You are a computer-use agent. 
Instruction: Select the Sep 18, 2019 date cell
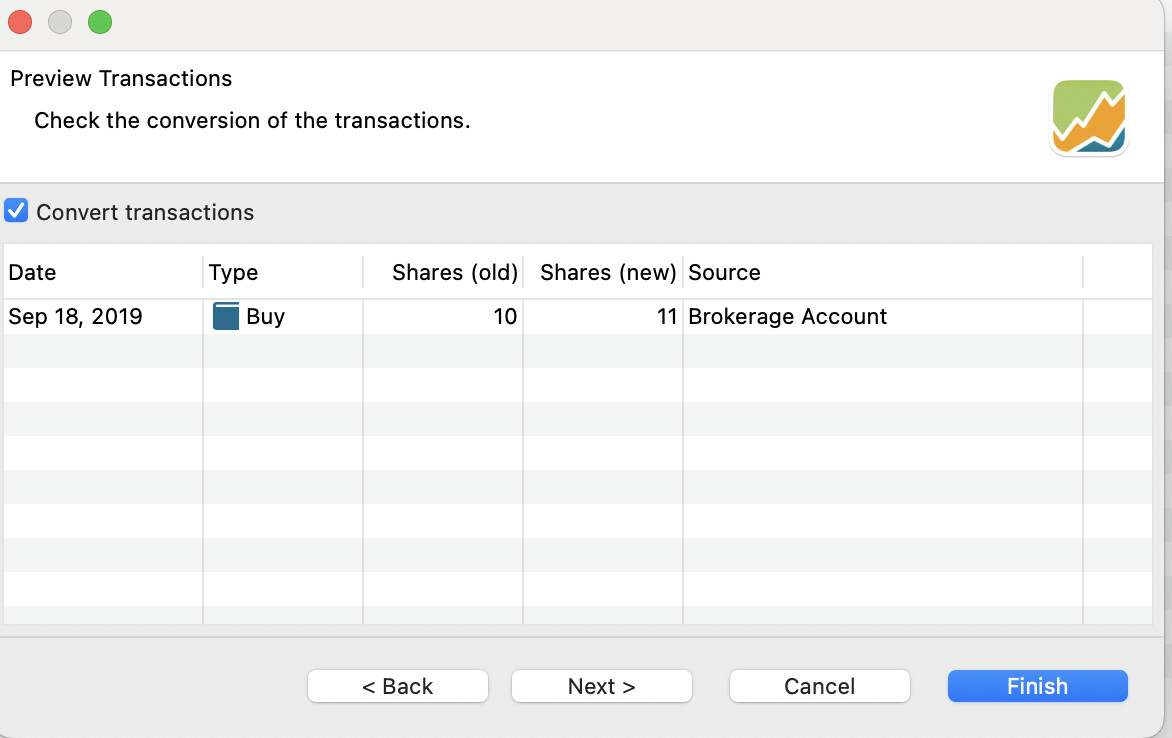point(75,317)
